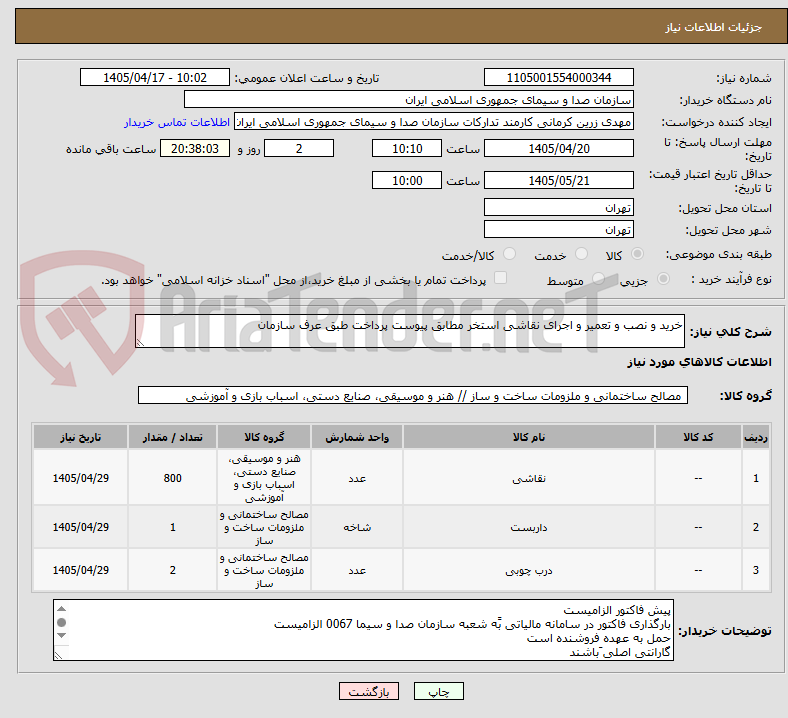Toggle the اسناد خزانه اسلامی payment checkbox
Image resolution: width=788 pixels, height=718 pixels.
(x=501, y=278)
